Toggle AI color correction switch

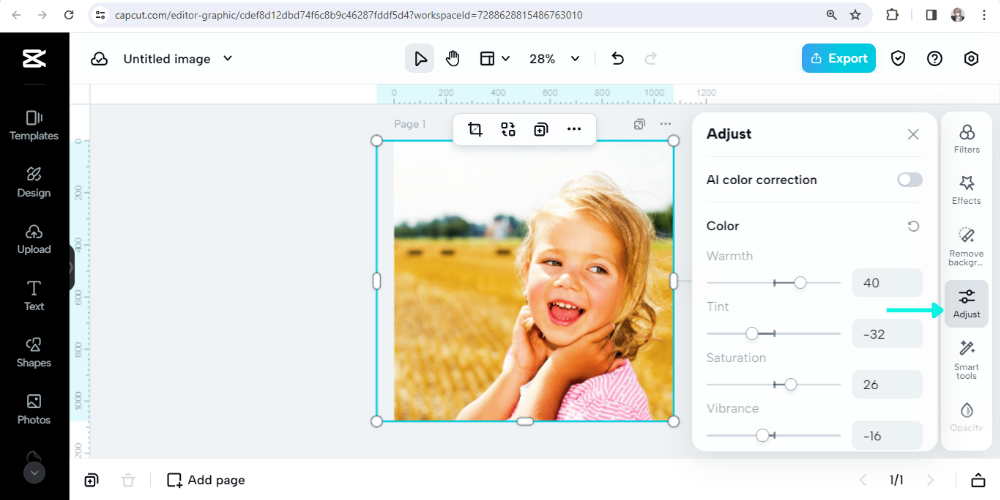click(909, 180)
